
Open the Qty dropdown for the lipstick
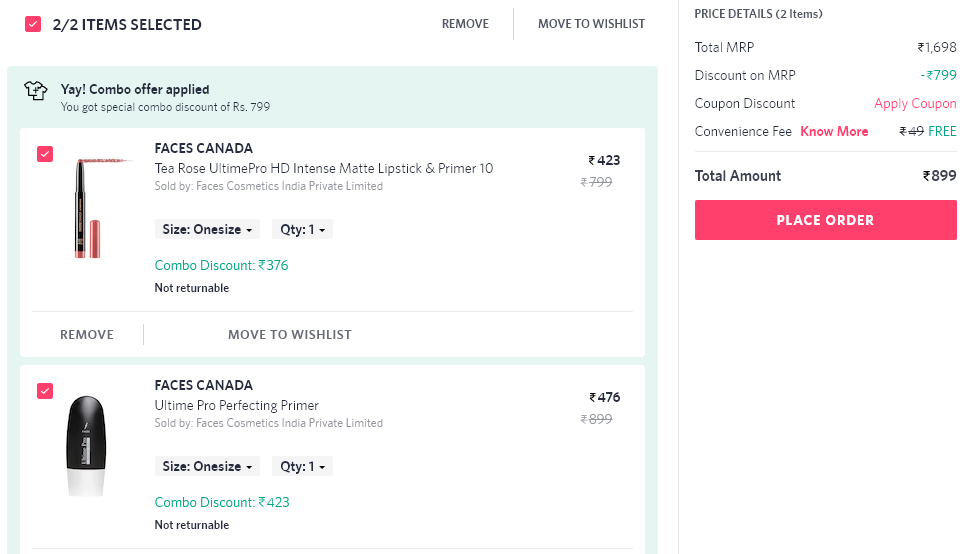(302, 229)
